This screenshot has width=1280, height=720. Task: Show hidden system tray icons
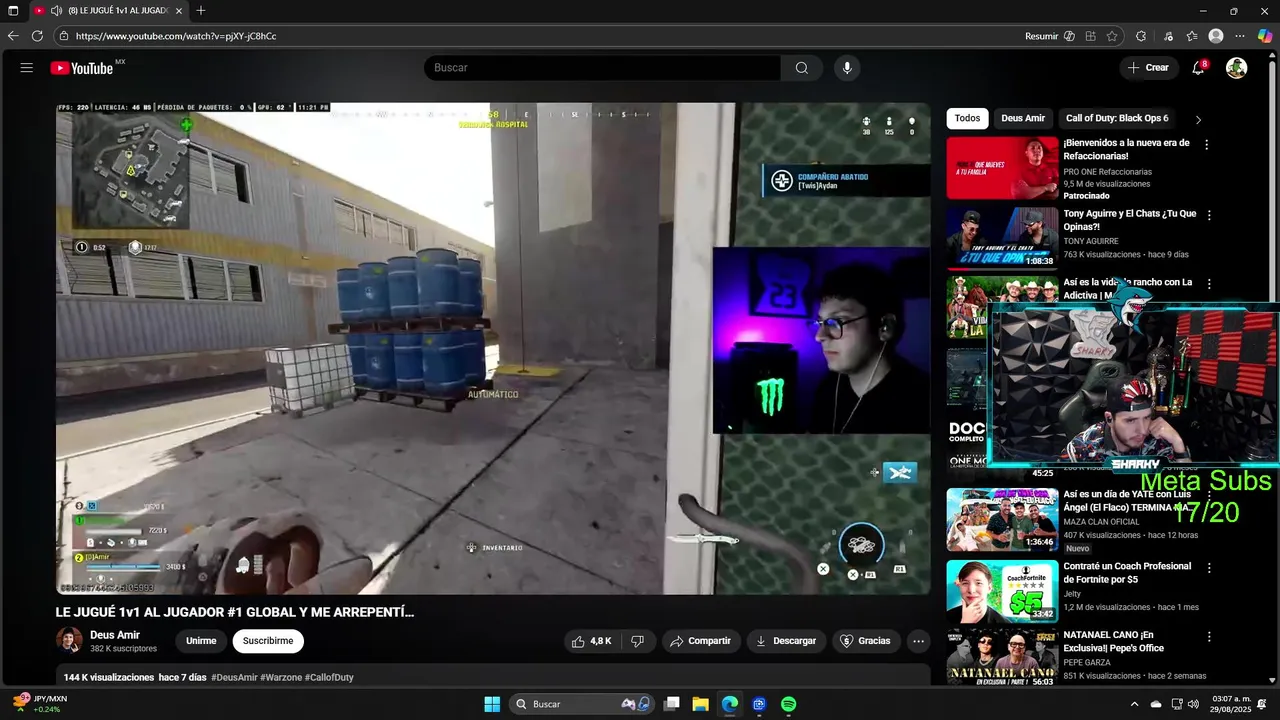pos(1134,704)
